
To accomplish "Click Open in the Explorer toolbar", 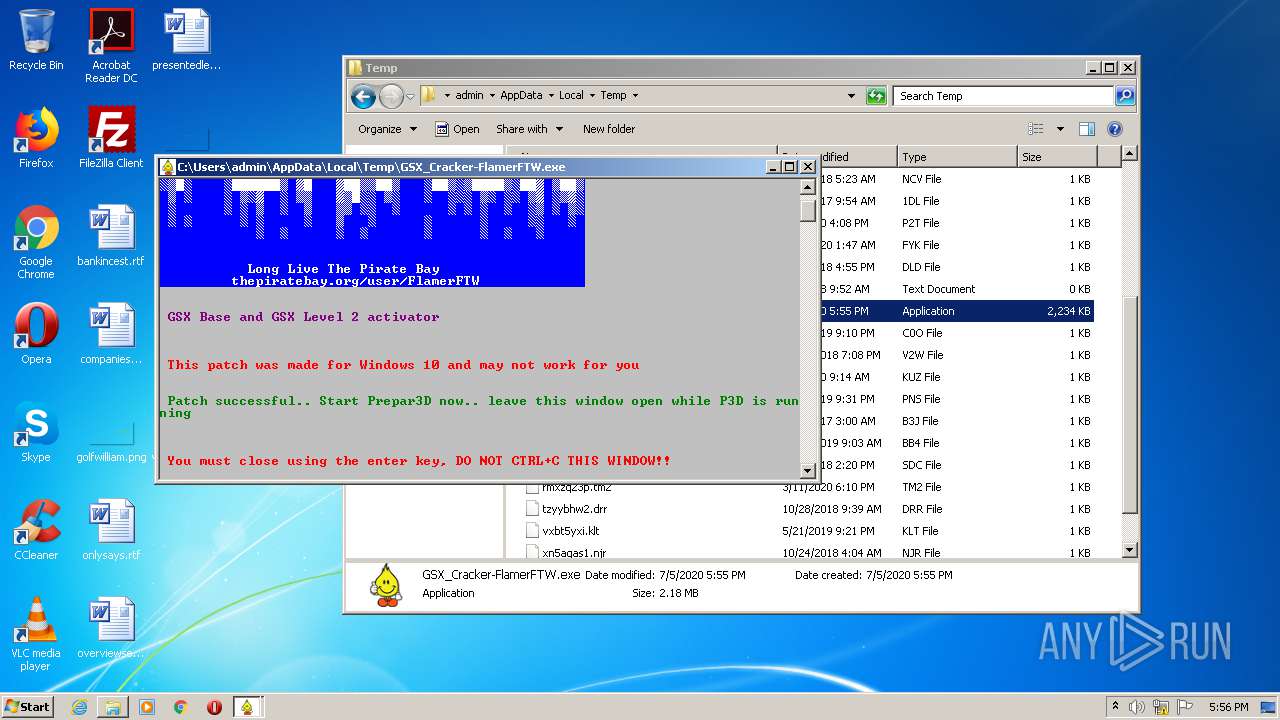I will pos(457,129).
